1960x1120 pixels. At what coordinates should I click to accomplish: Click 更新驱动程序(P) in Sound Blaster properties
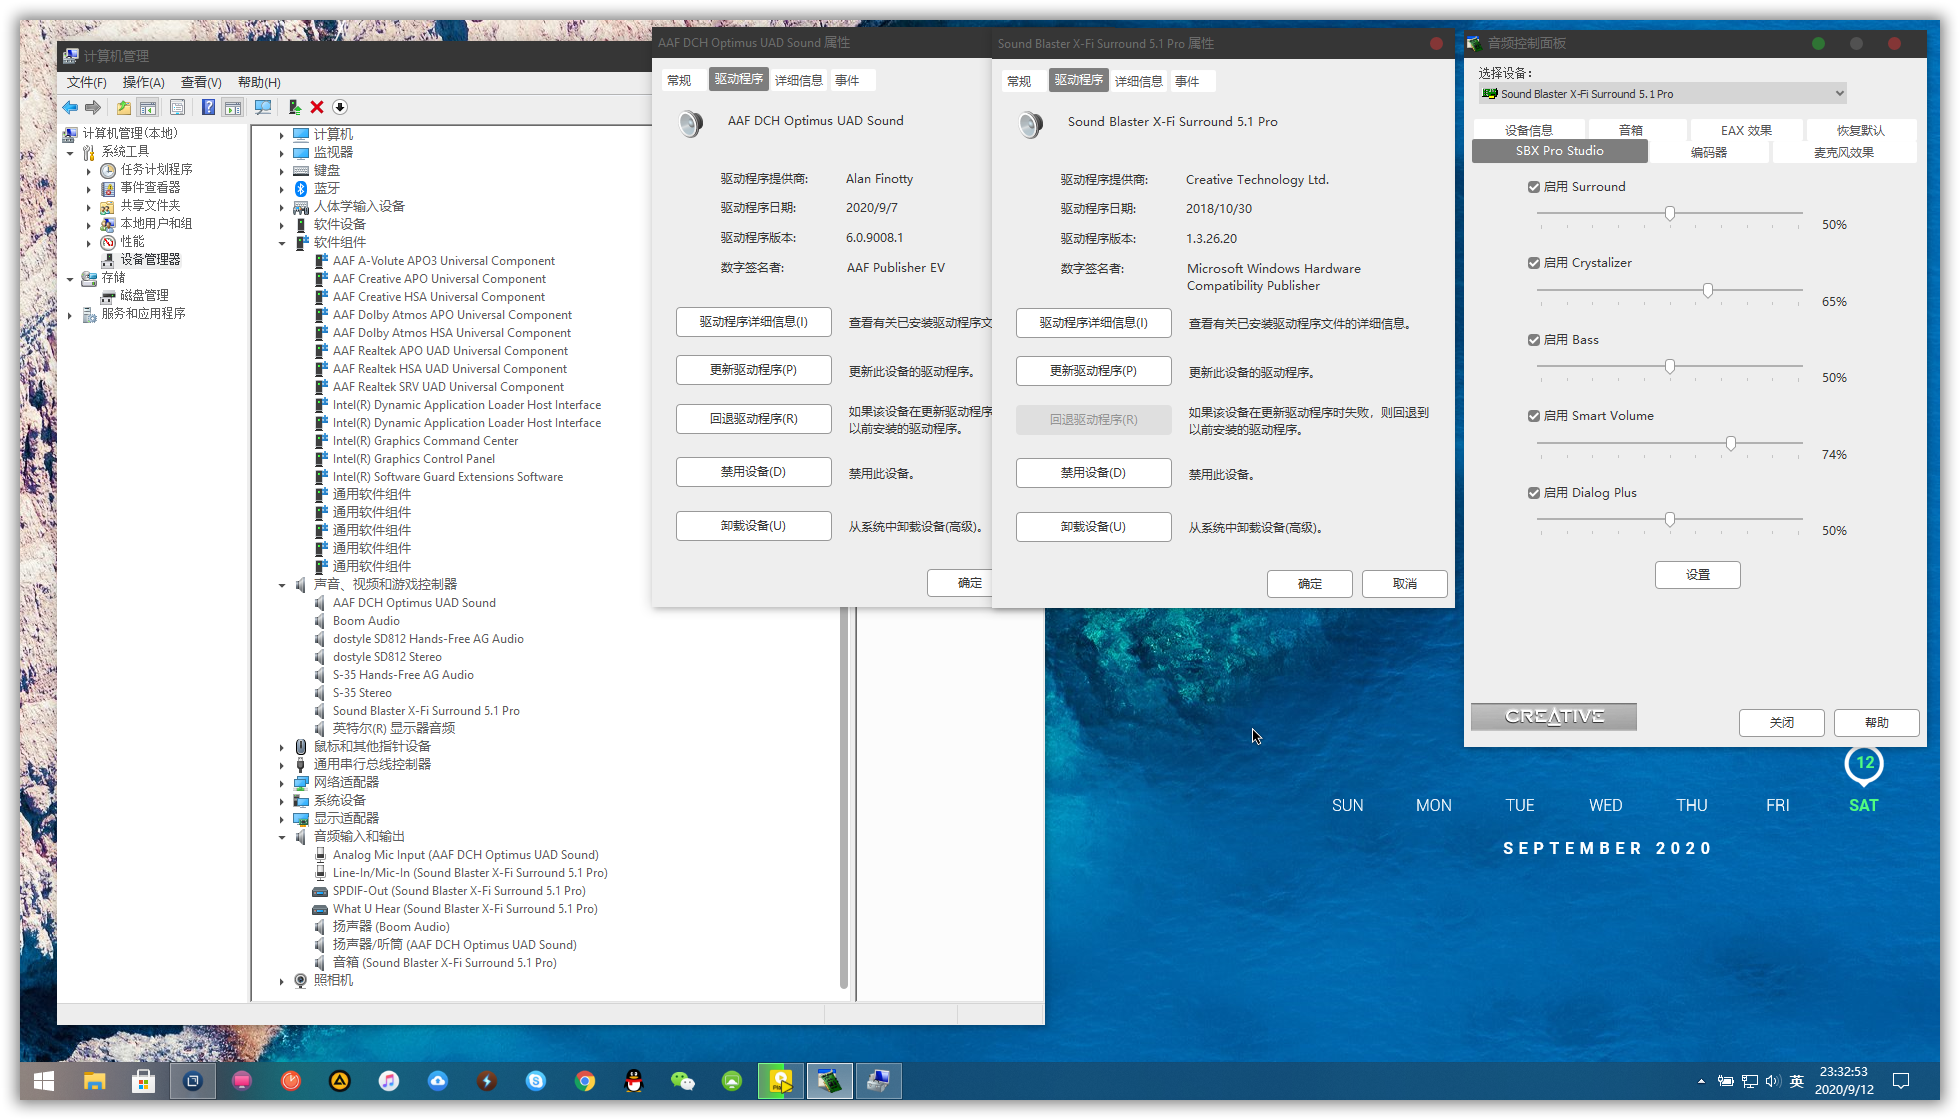[x=1093, y=371]
